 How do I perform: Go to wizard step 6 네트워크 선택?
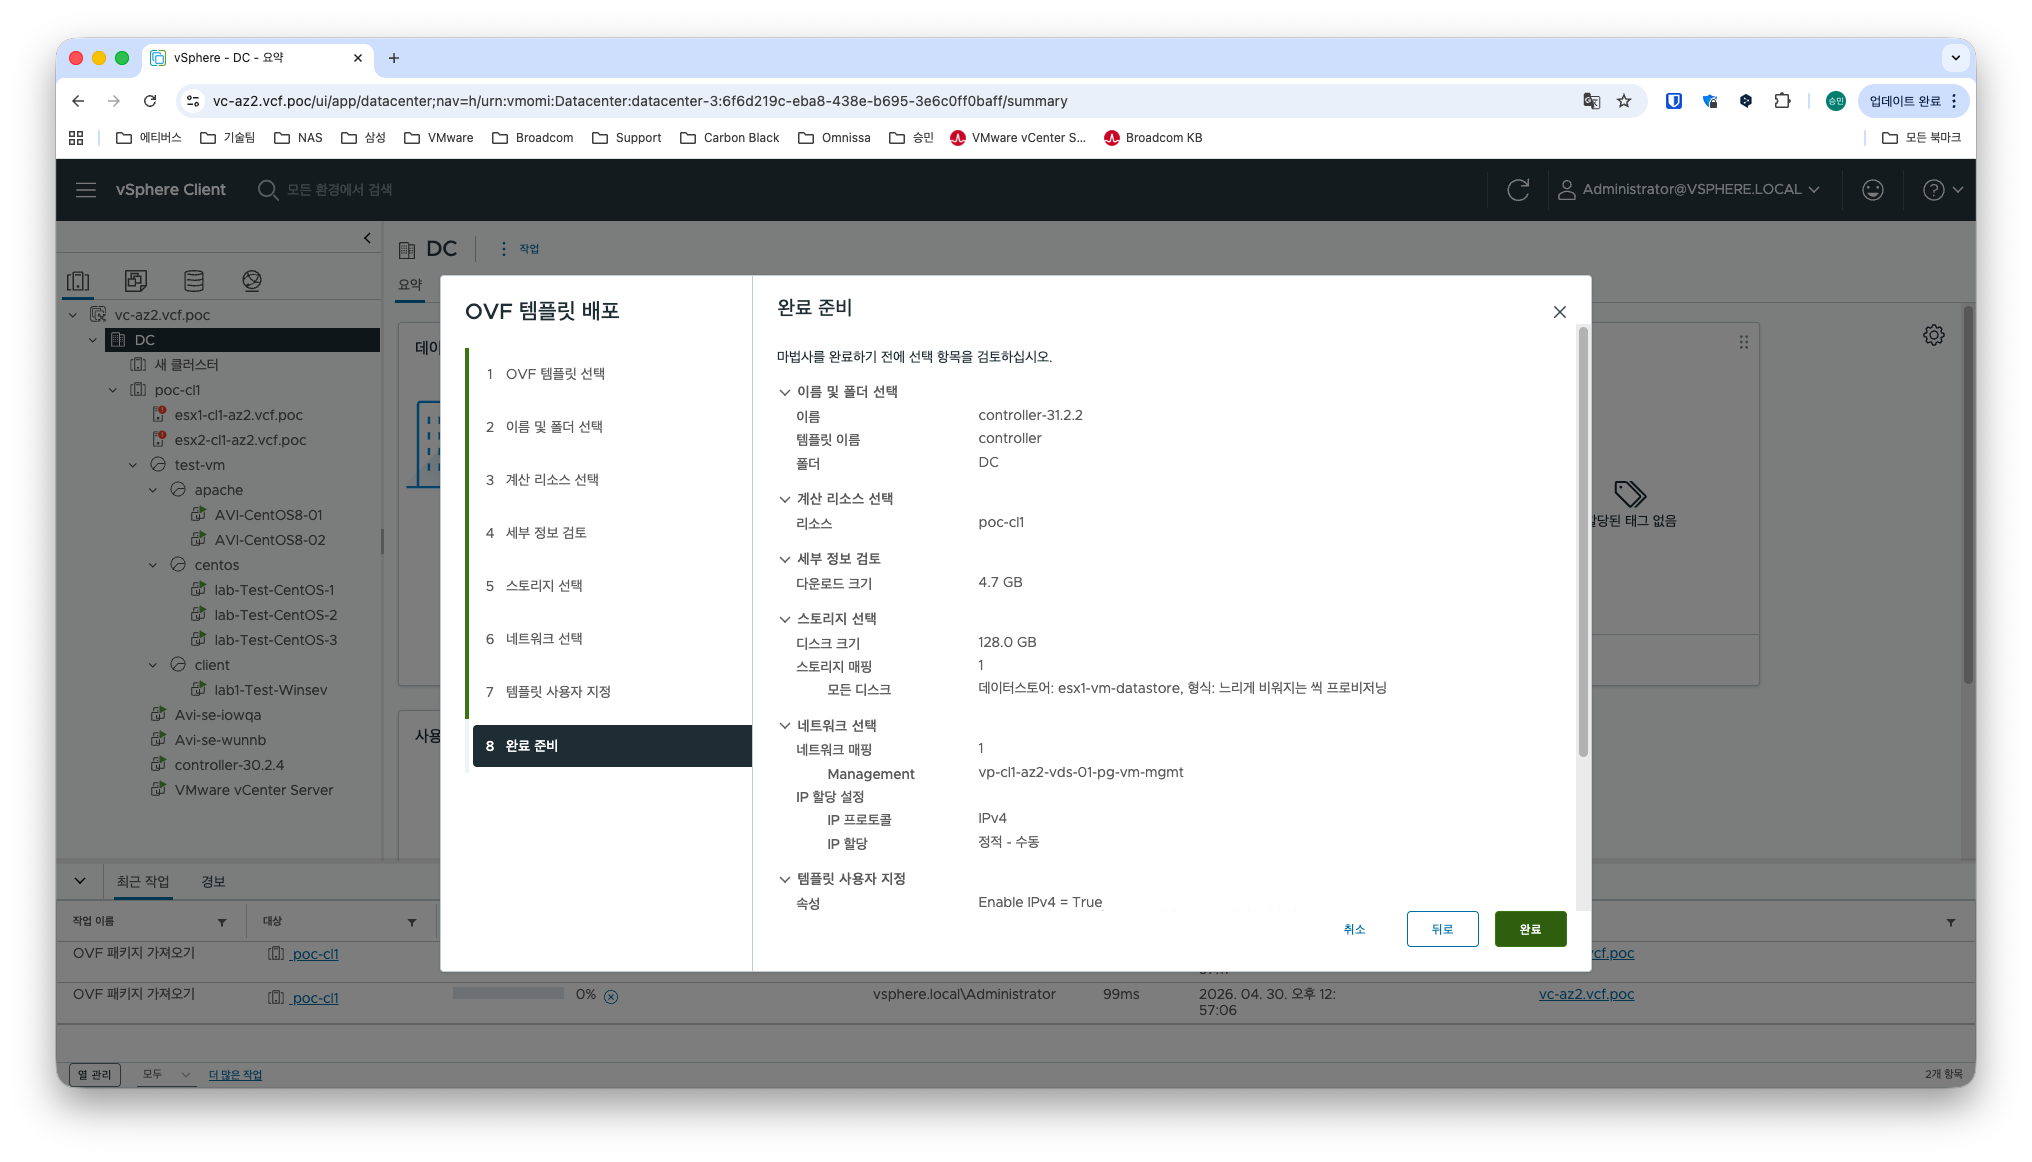click(x=544, y=639)
